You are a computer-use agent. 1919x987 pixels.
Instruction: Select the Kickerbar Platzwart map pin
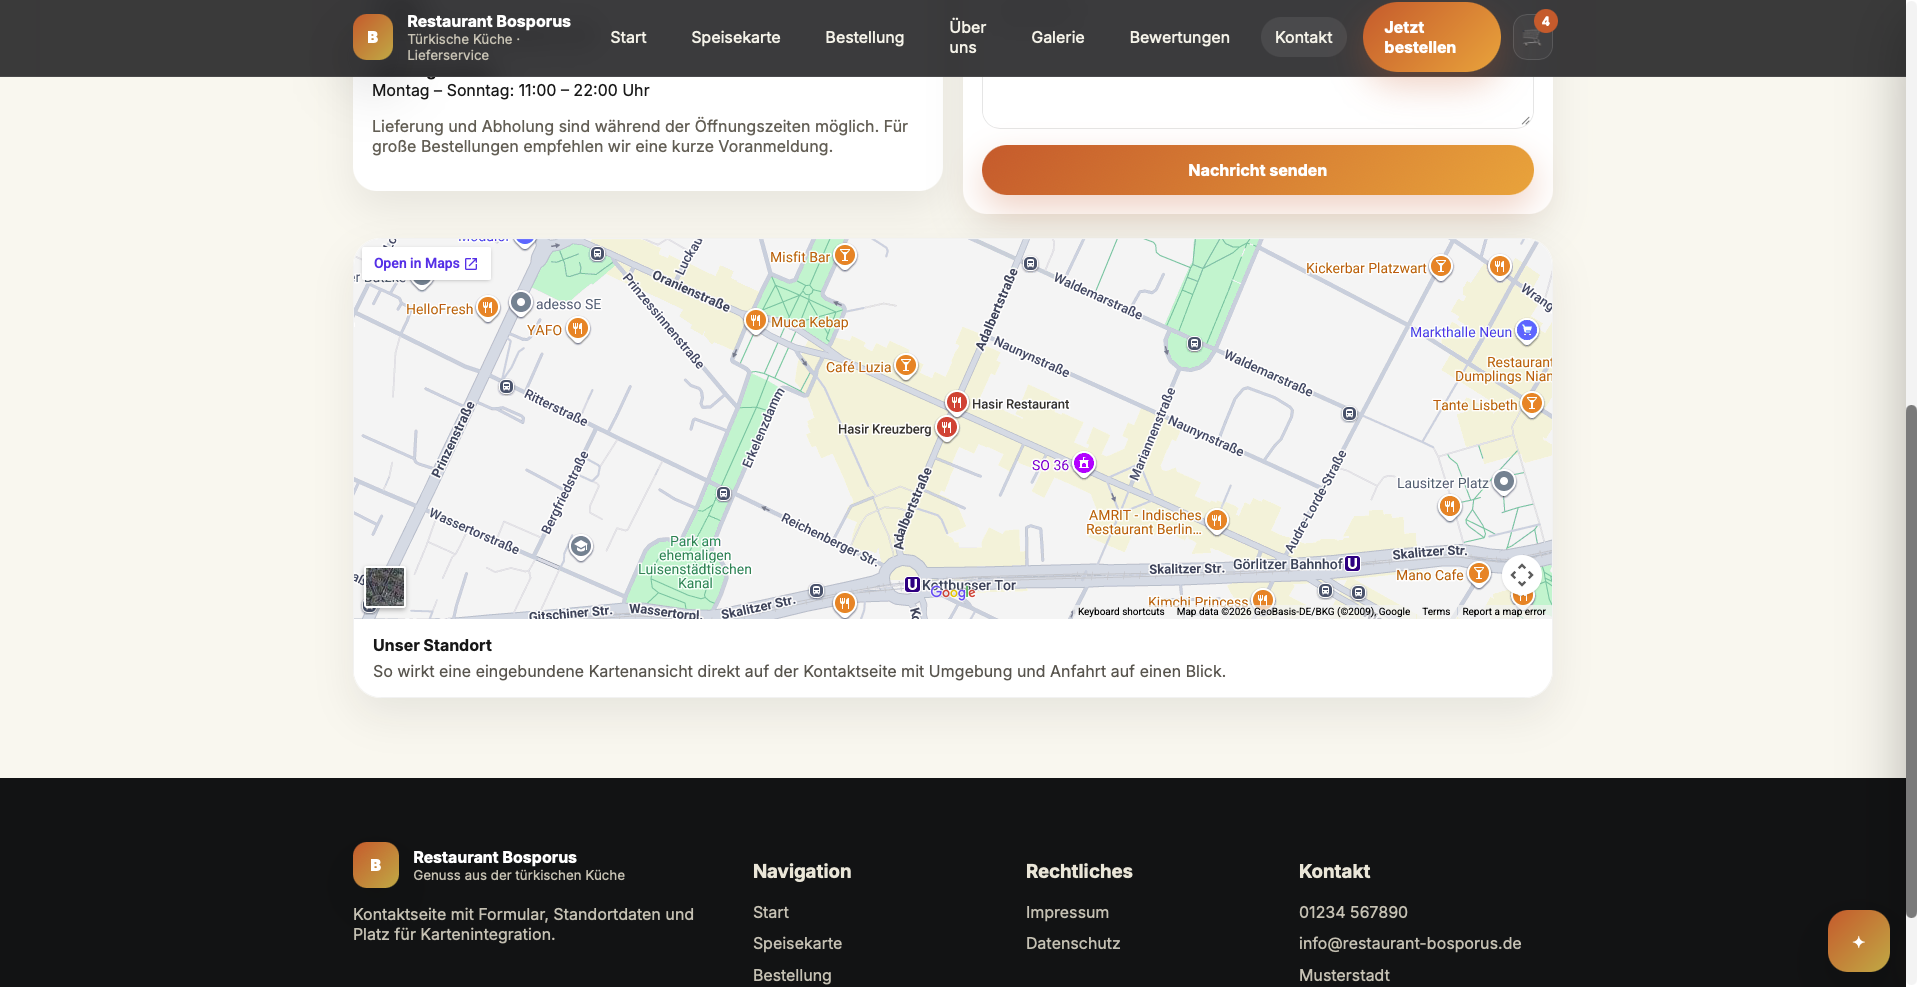(x=1441, y=267)
